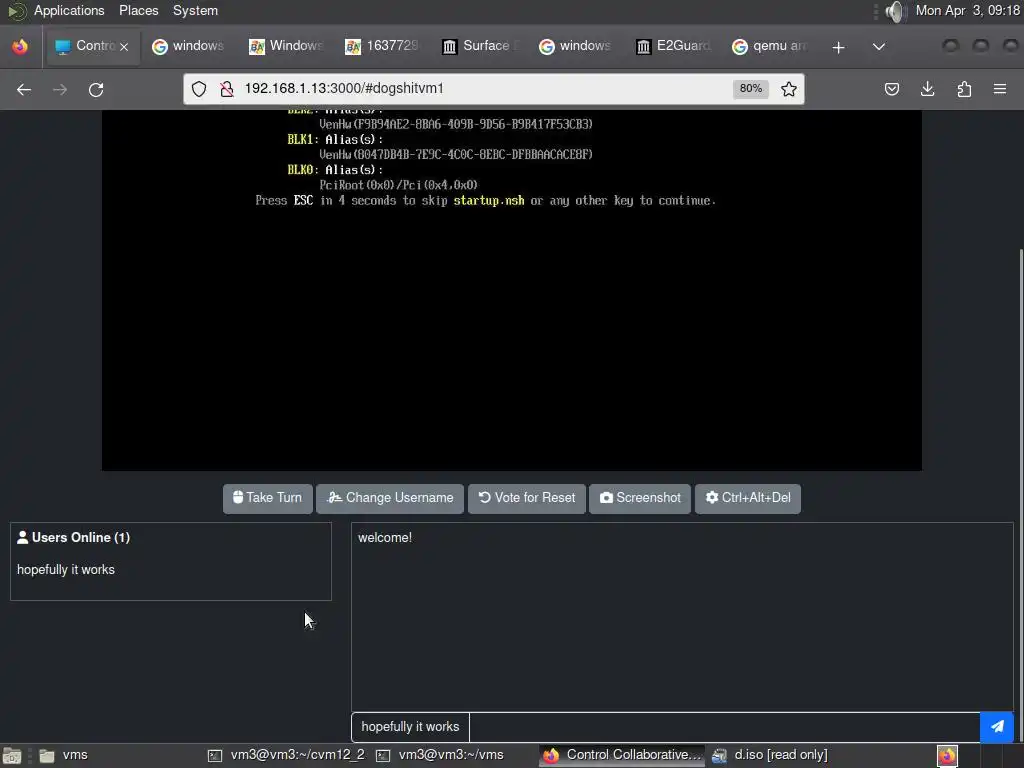Open the Places menu
Screen dimensions: 1024x768
[138, 11]
